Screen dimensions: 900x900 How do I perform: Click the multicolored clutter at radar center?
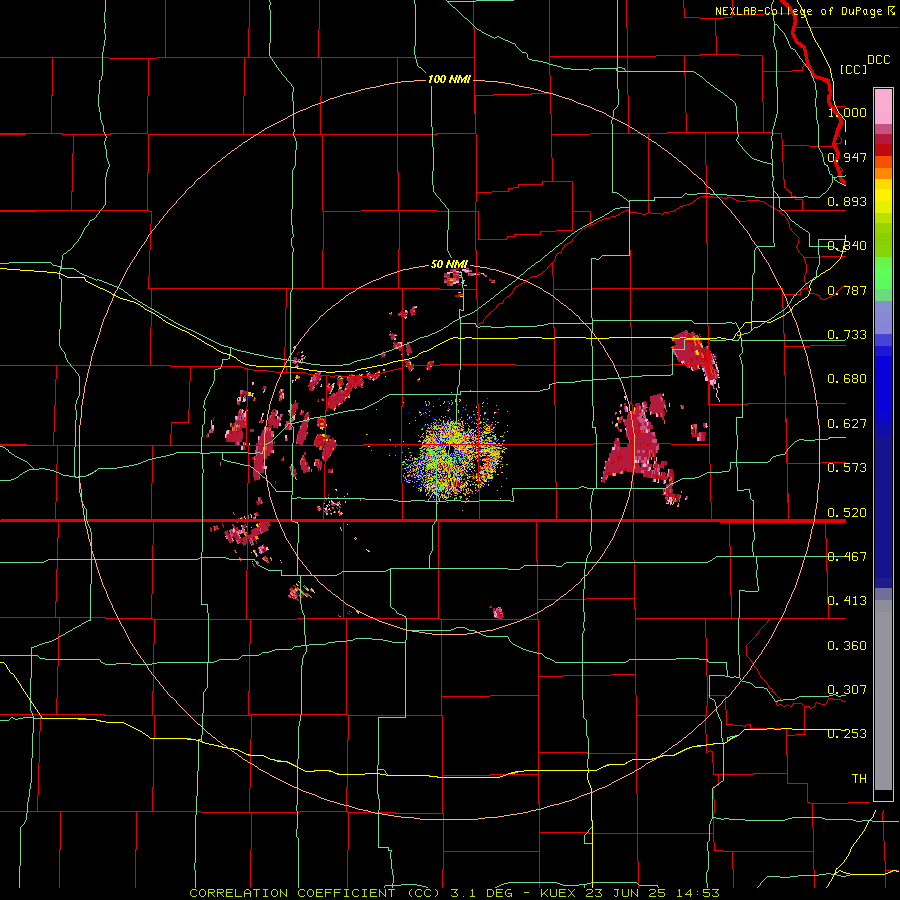[x=454, y=452]
